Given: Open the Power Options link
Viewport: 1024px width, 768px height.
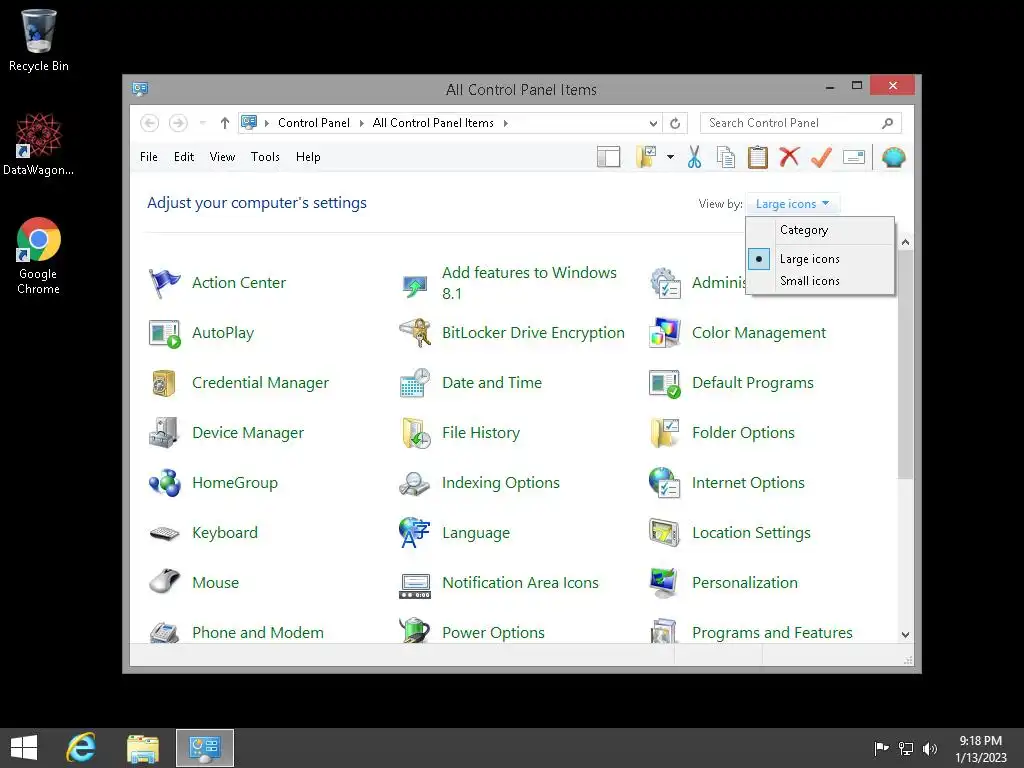Looking at the screenshot, I should coord(493,633).
